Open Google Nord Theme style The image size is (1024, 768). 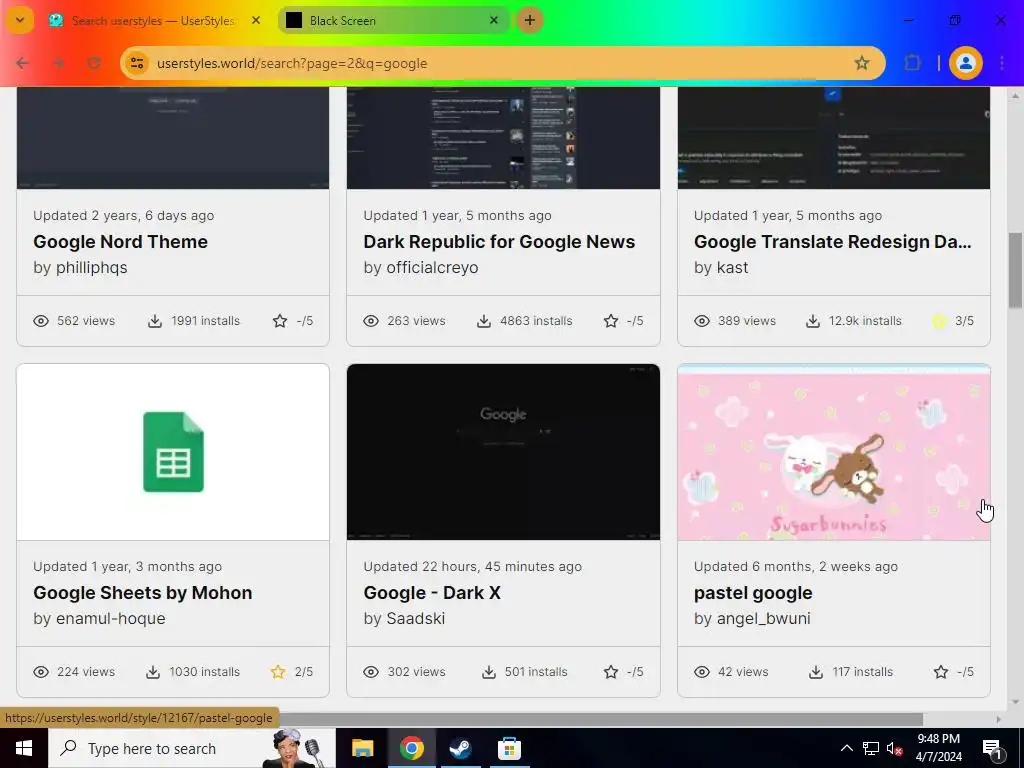(x=120, y=242)
